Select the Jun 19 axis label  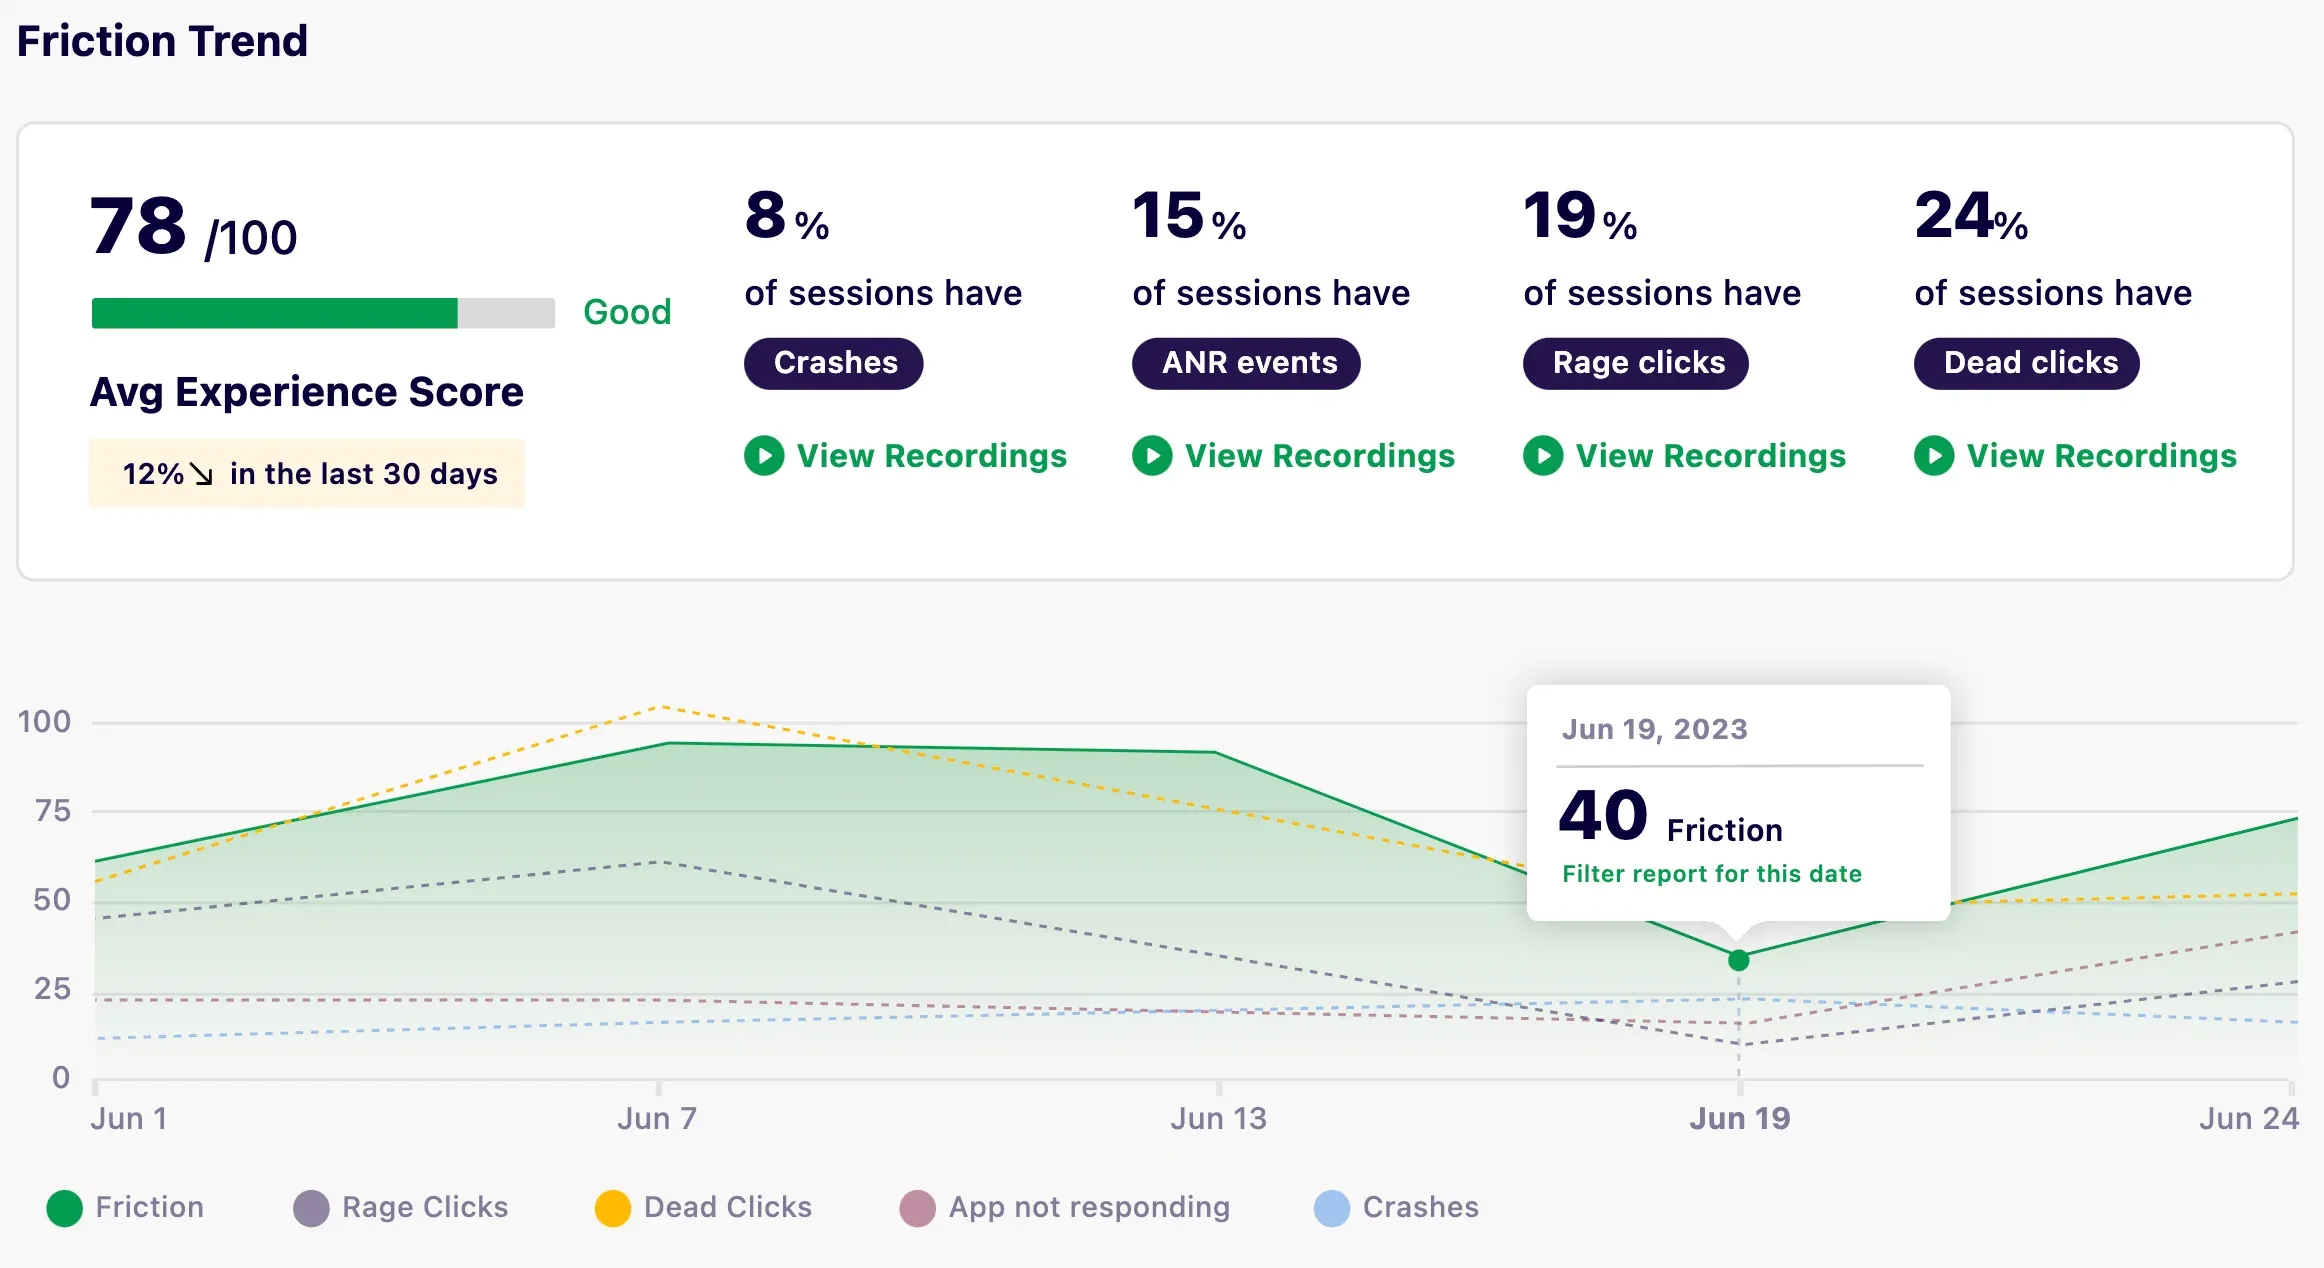(1739, 1118)
